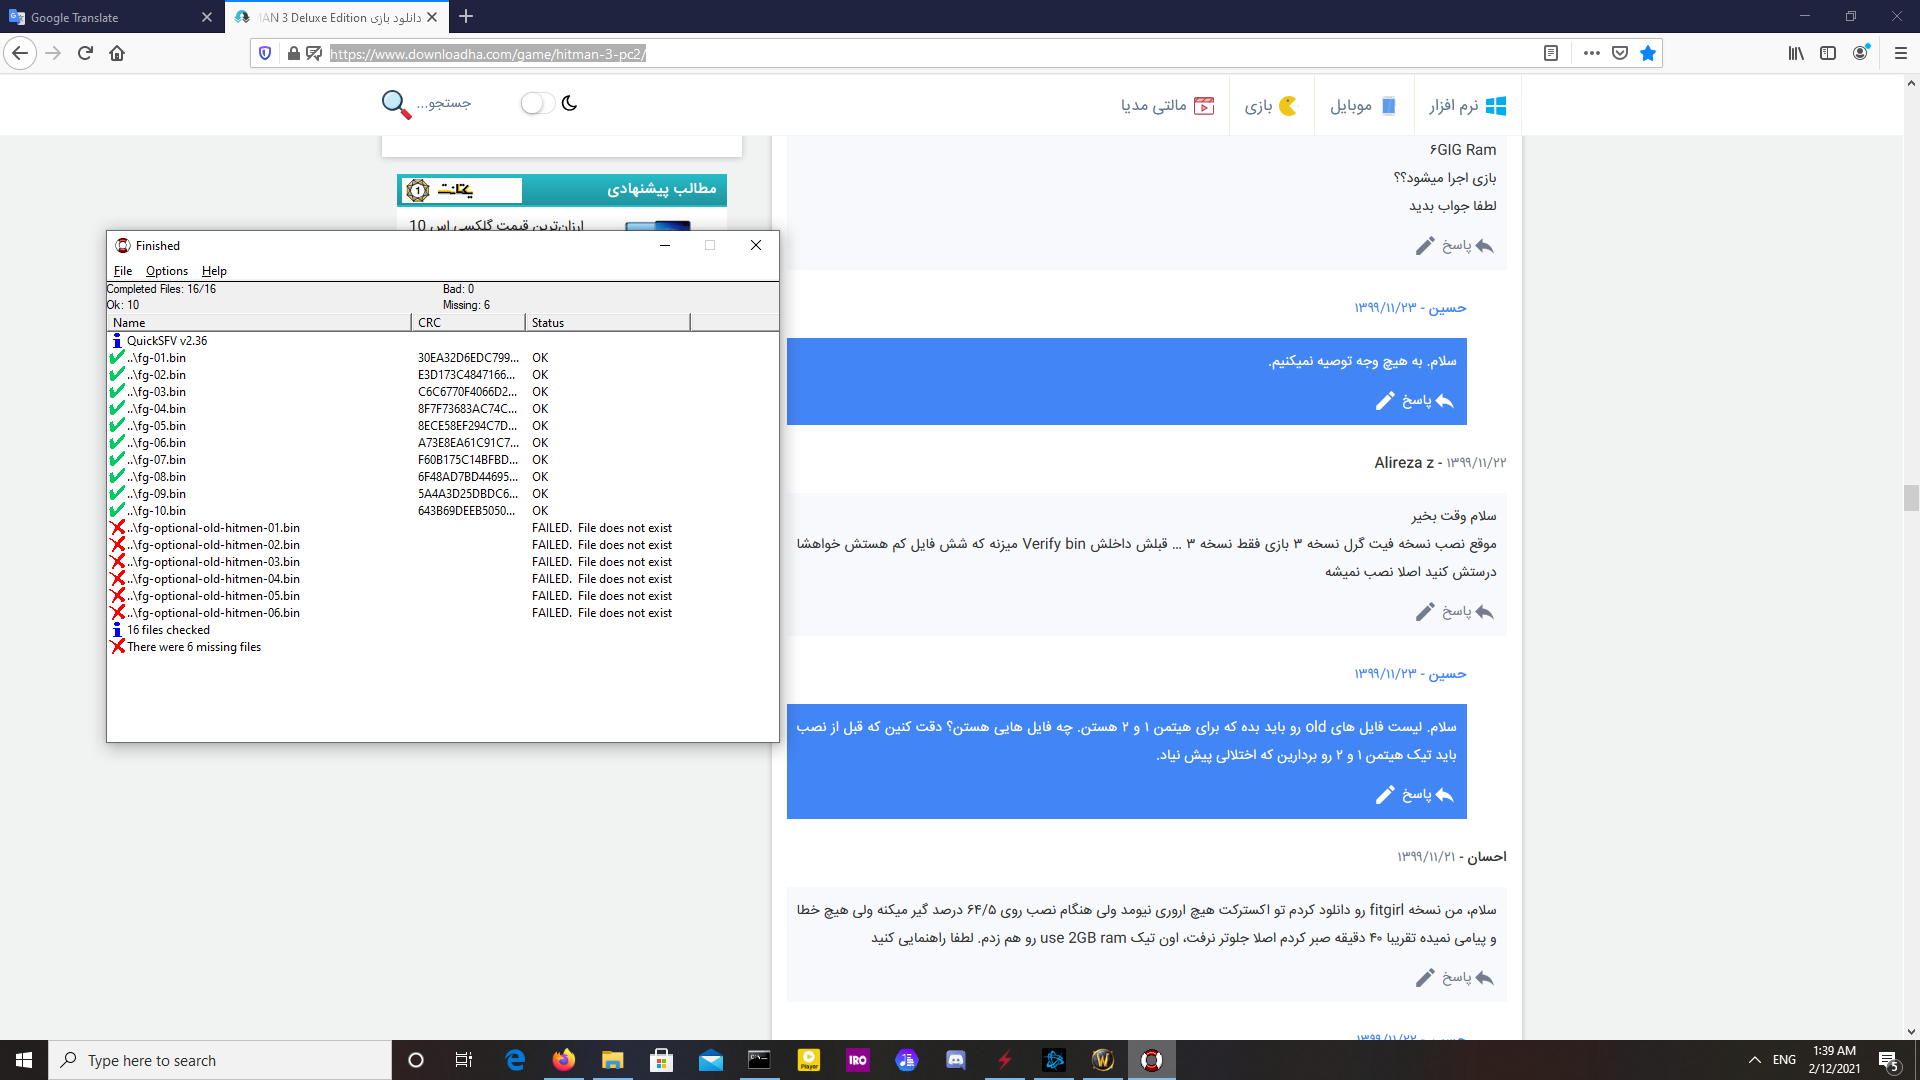Click the browser address bar URL
Screen dimensions: 1920x1080
coord(488,54)
